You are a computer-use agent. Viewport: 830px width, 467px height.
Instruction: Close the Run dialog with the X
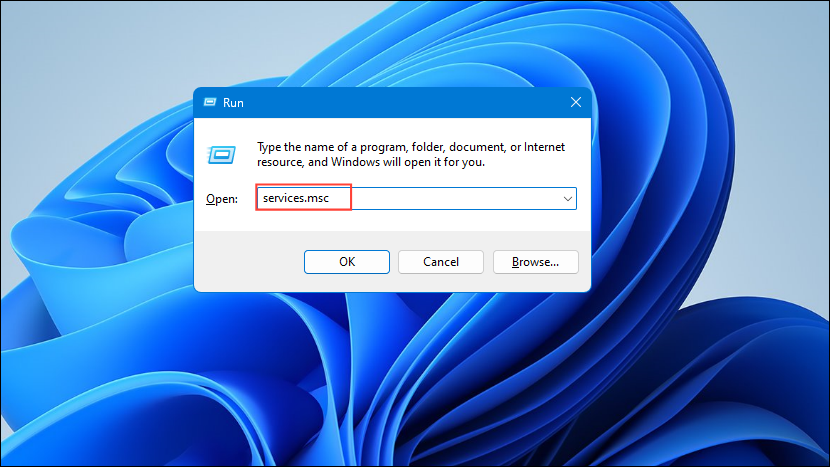(x=576, y=102)
